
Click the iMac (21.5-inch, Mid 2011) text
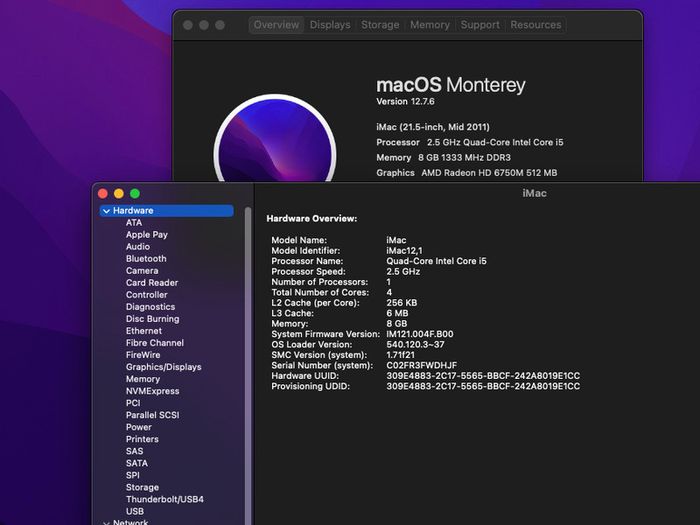pos(433,127)
